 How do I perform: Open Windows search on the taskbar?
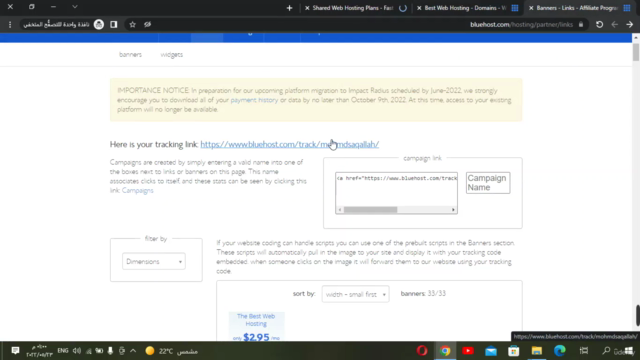point(606,351)
